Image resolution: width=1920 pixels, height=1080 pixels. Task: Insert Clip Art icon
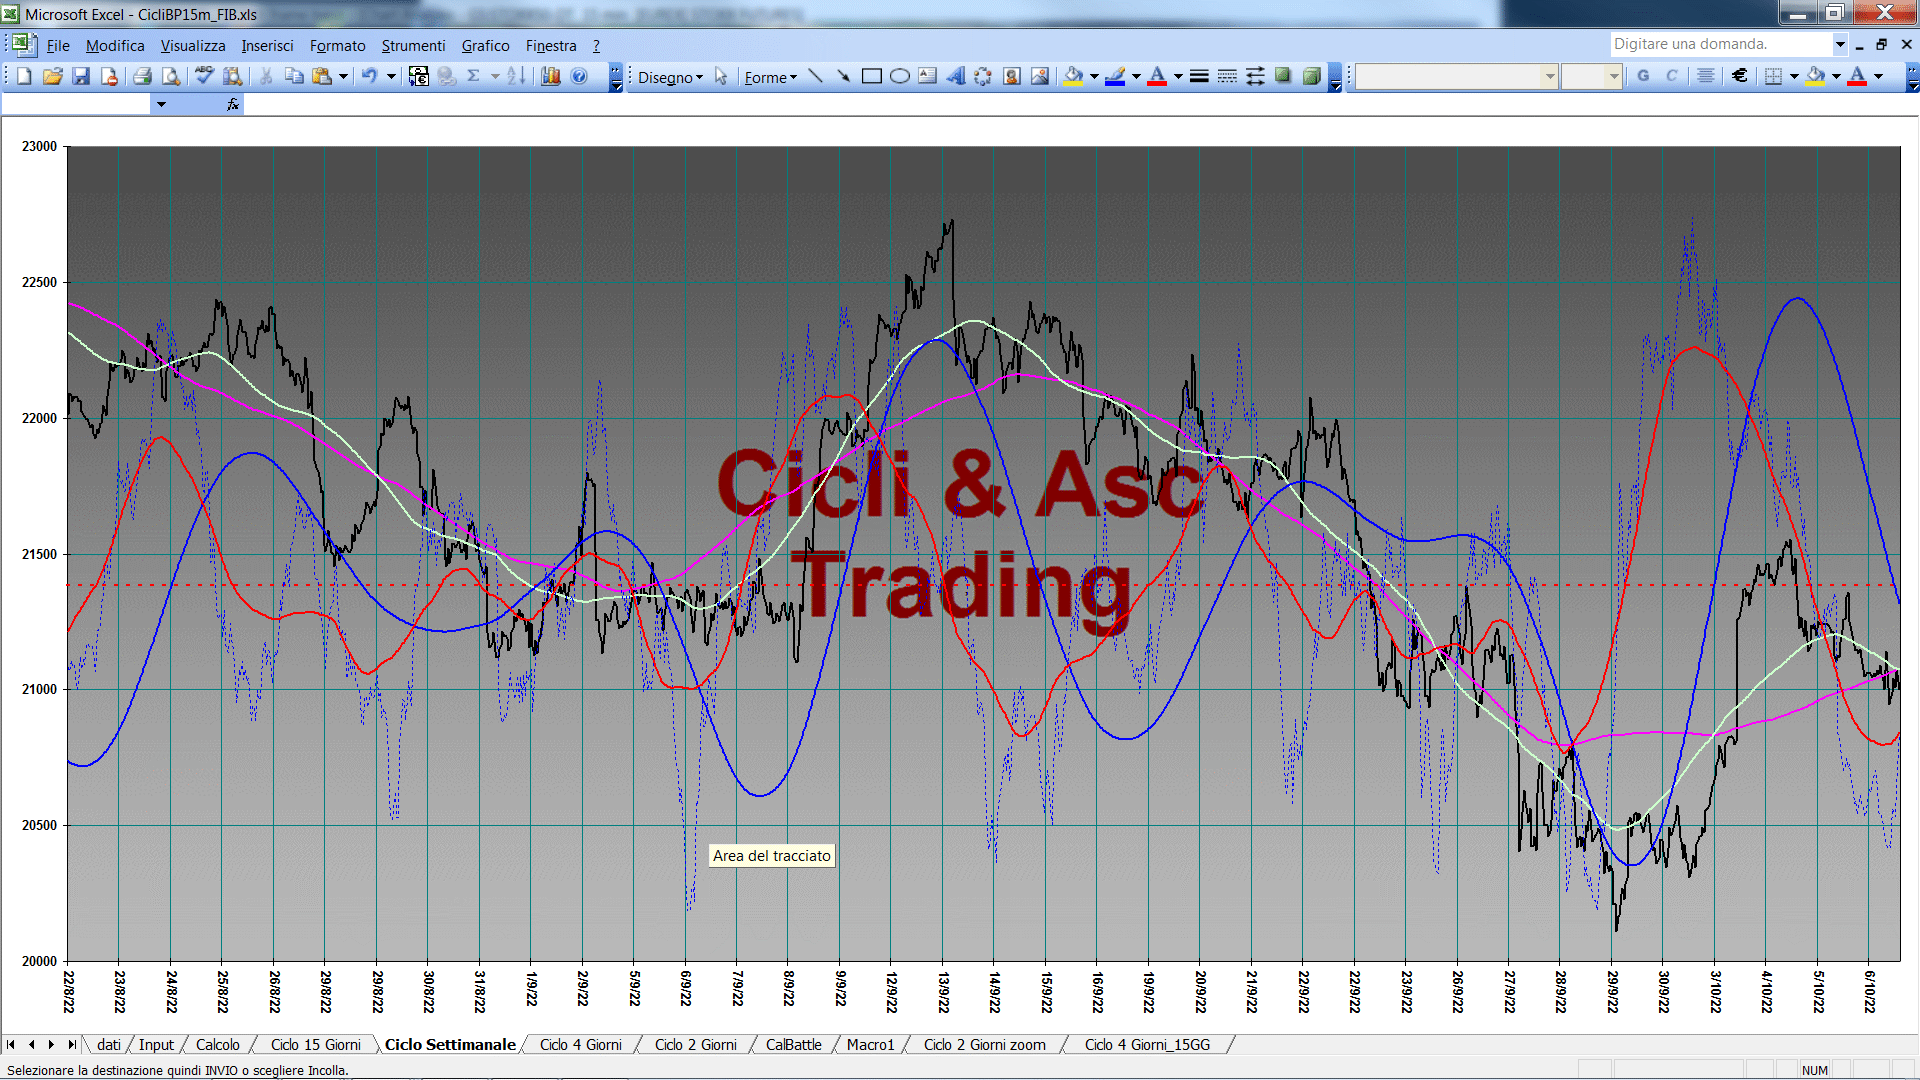pyautogui.click(x=1012, y=76)
